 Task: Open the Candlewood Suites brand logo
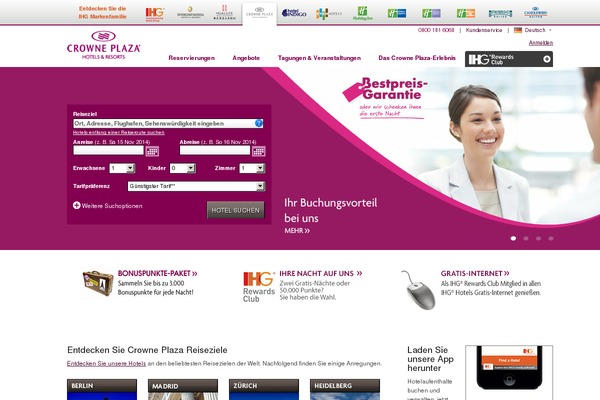pos(535,13)
